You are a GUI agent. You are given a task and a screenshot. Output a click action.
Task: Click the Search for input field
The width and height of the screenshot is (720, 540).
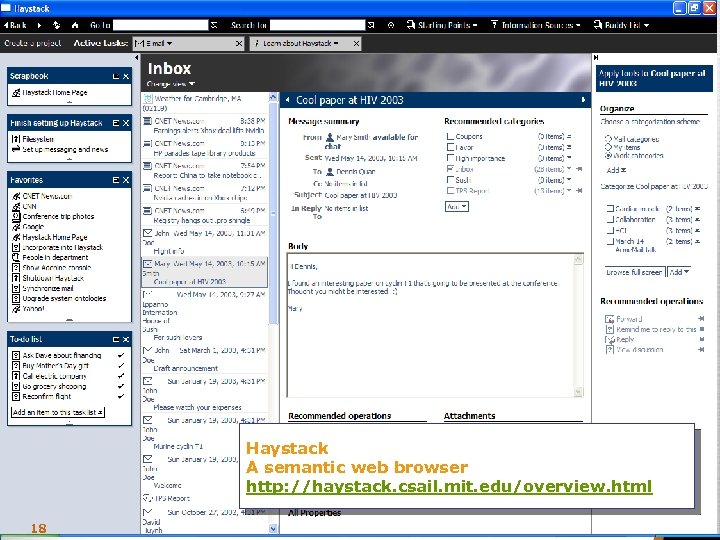pyautogui.click(x=317, y=25)
